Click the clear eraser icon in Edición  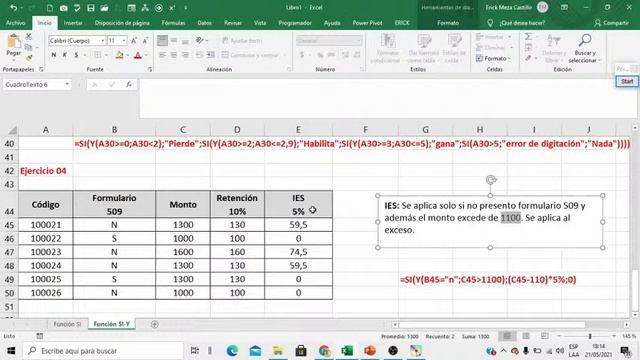click(528, 58)
